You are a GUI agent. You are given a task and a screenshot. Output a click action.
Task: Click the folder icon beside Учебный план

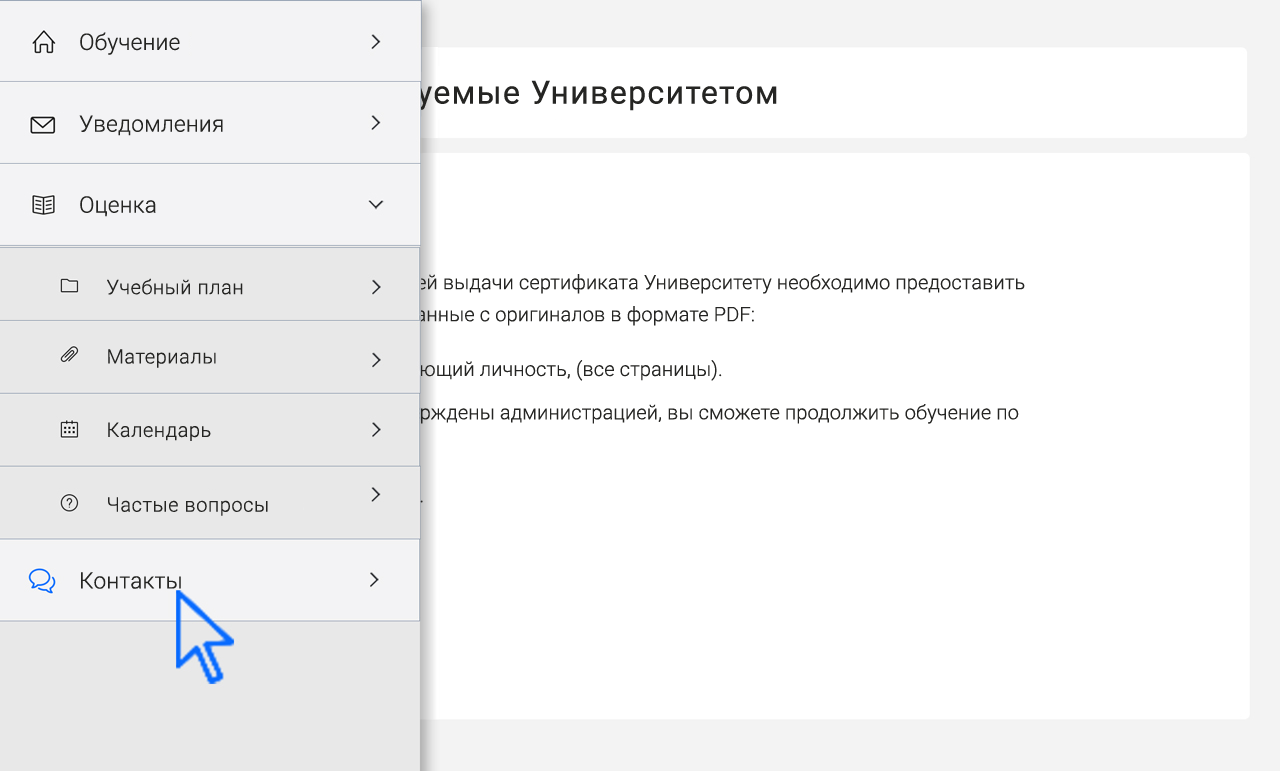click(x=69, y=286)
